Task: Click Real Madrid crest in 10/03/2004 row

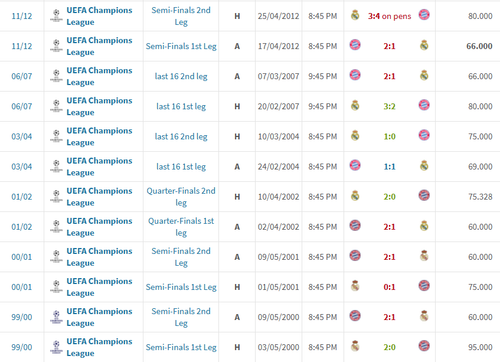Action: pos(355,136)
